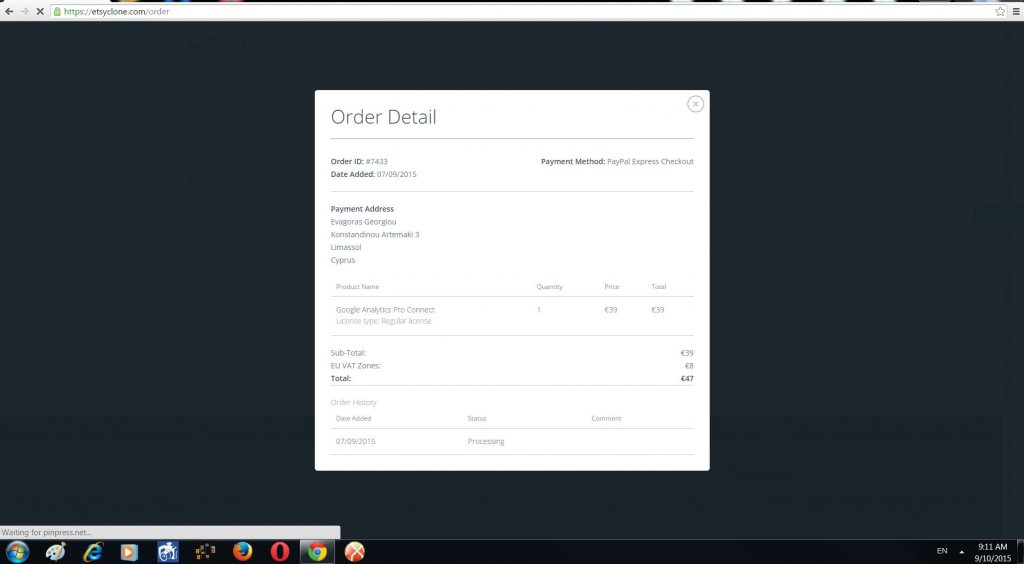1024x564 pixels.
Task: Click the name Evagoras Georgiou
Action: tap(363, 222)
